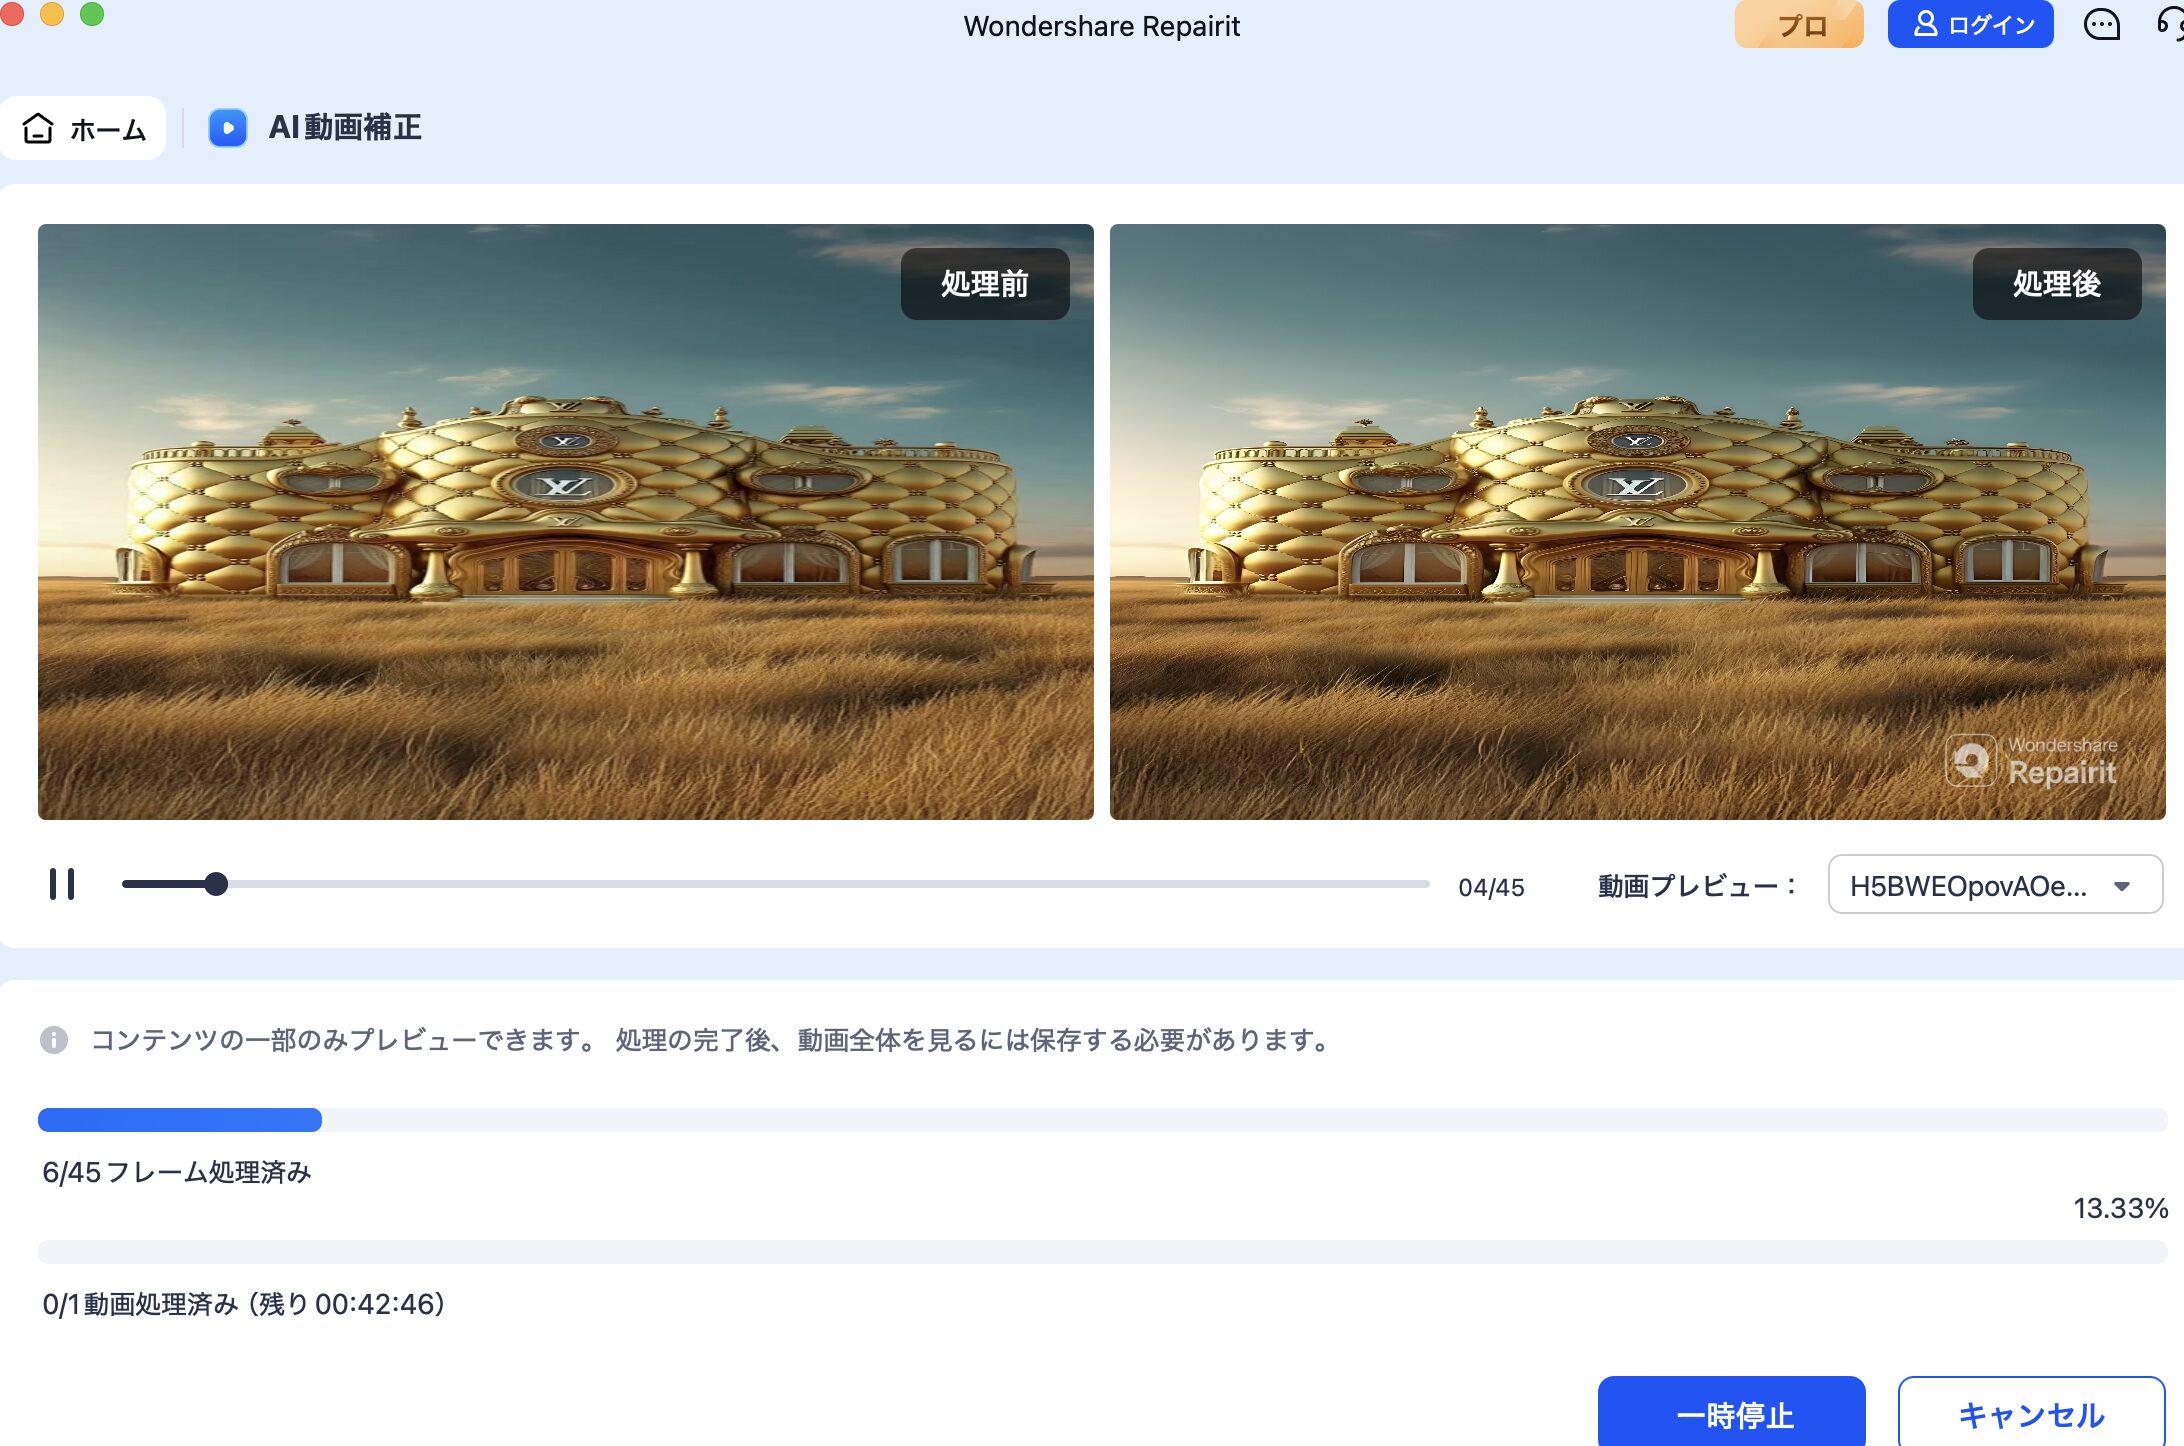Maximize the window with green button
Image resolution: width=2184 pixels, height=1446 pixels.
(92, 13)
